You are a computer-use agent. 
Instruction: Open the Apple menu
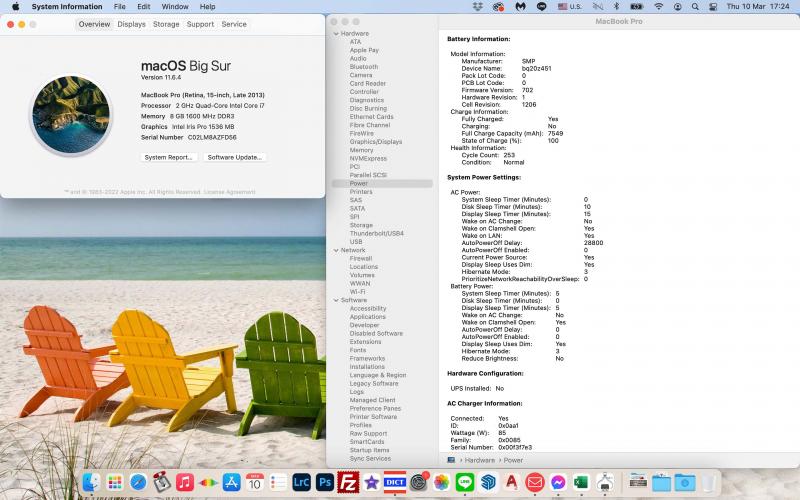pyautogui.click(x=15, y=7)
